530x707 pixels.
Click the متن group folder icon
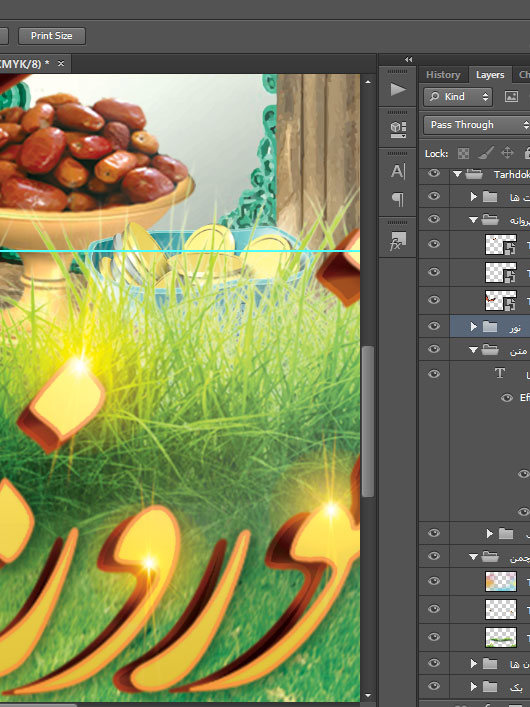click(490, 349)
